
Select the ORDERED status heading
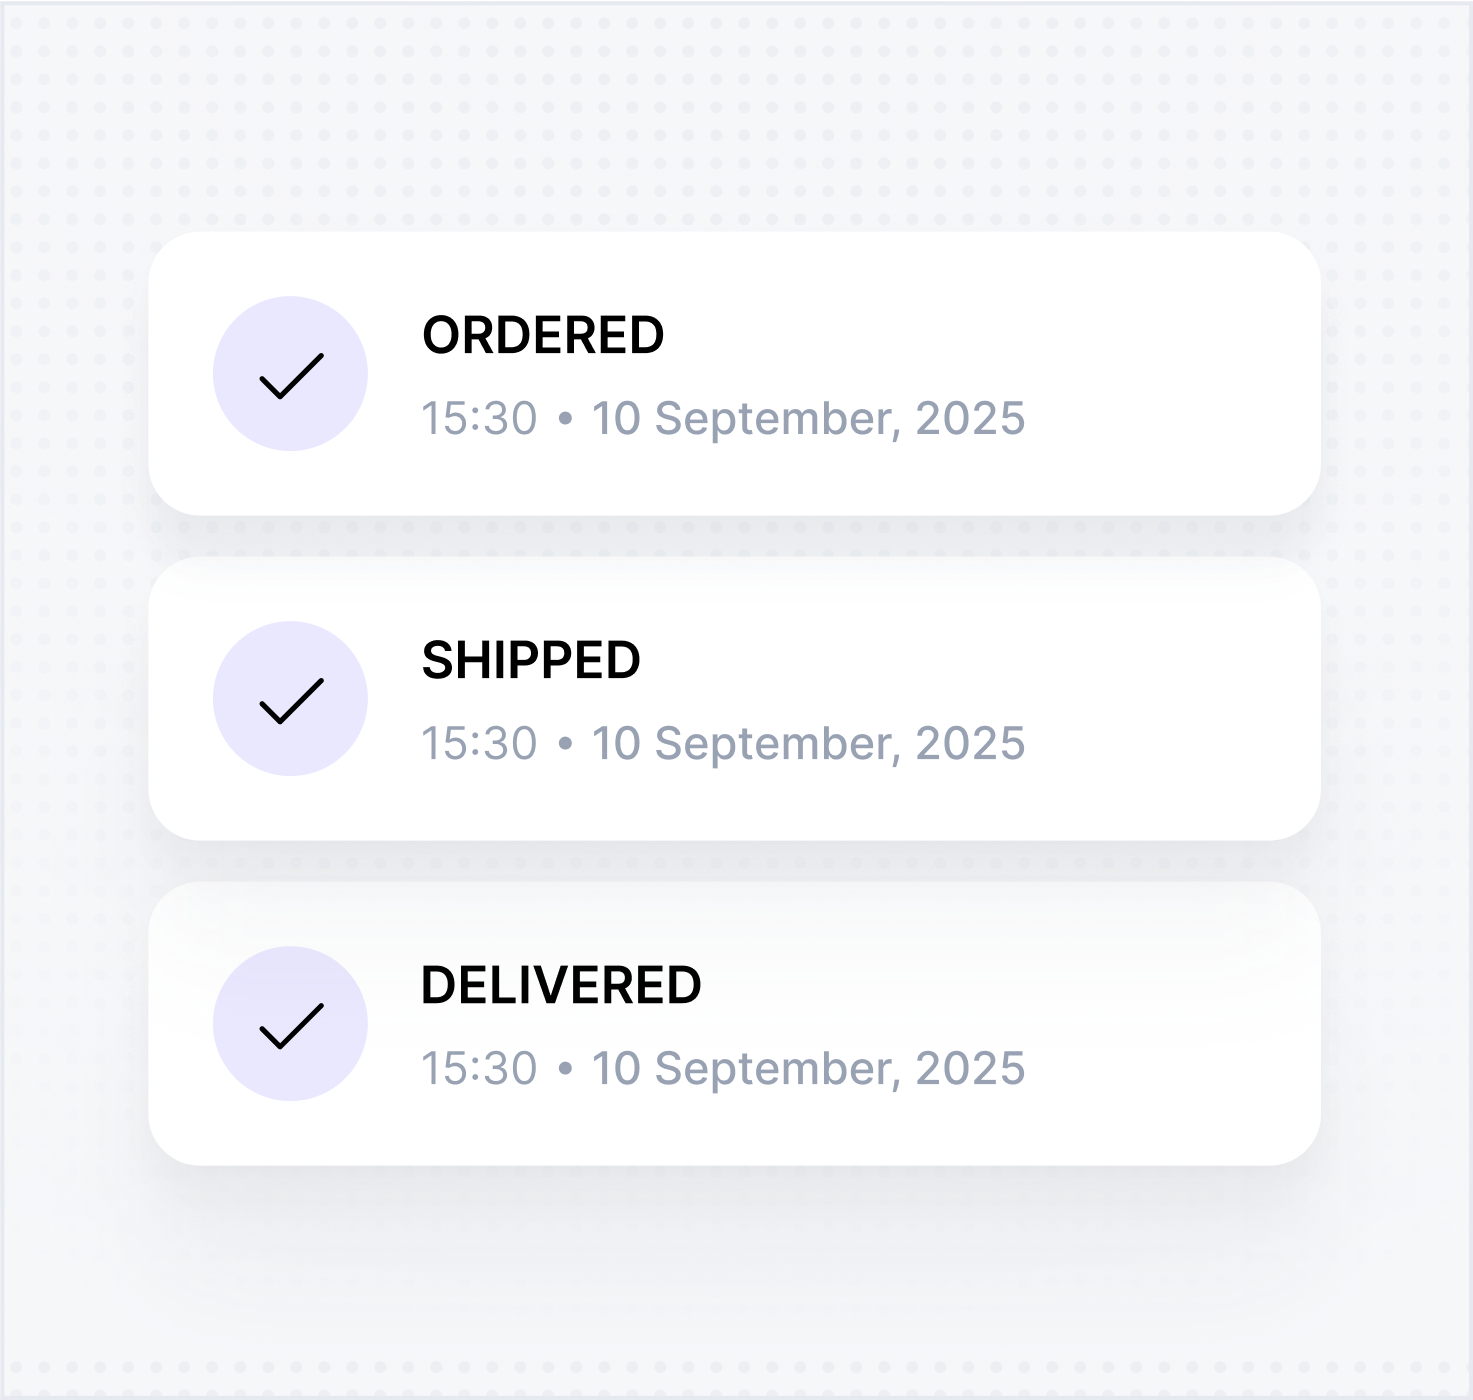543,335
